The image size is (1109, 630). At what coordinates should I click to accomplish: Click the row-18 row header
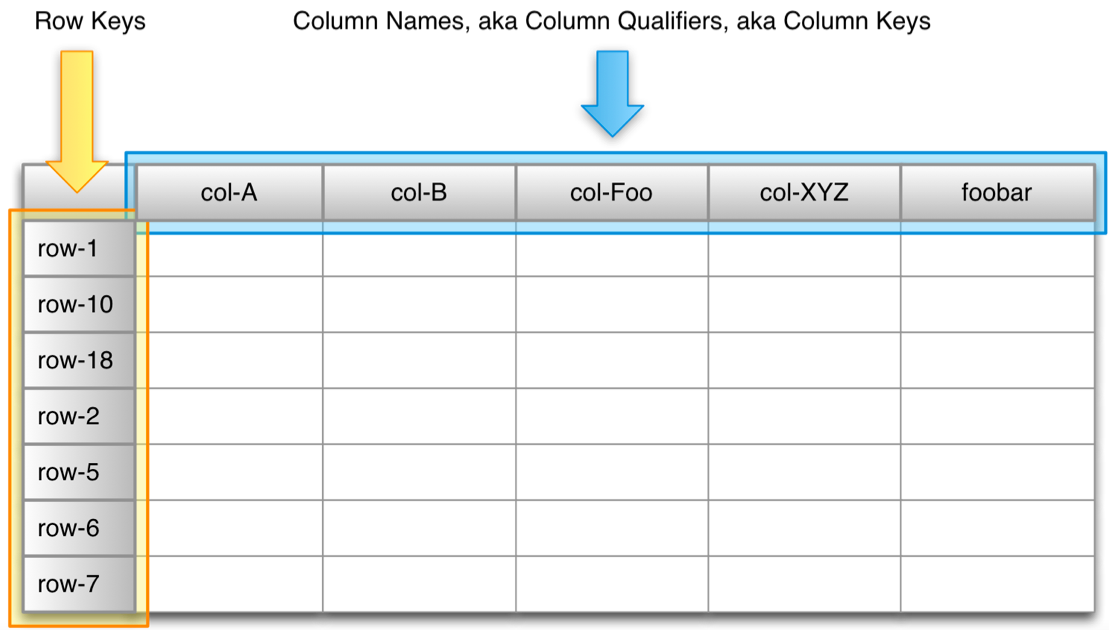pos(77,360)
